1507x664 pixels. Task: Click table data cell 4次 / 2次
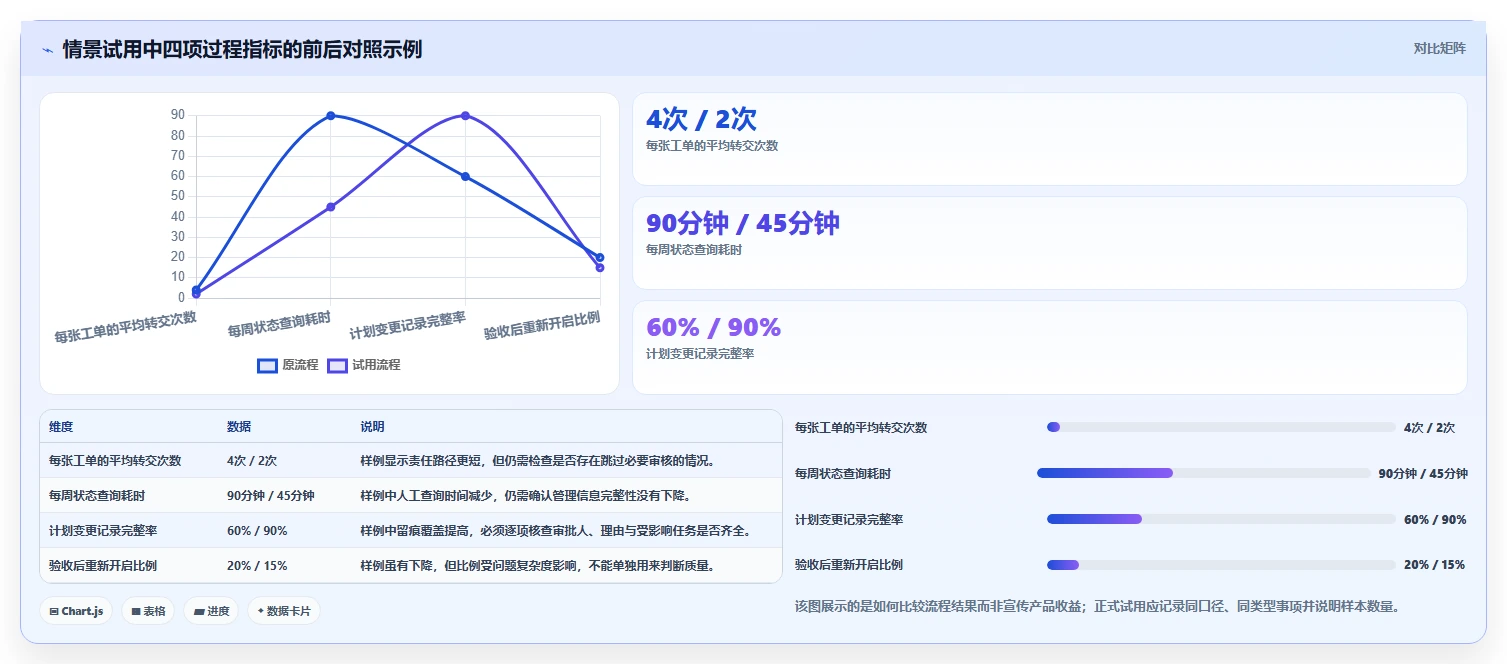[252, 461]
